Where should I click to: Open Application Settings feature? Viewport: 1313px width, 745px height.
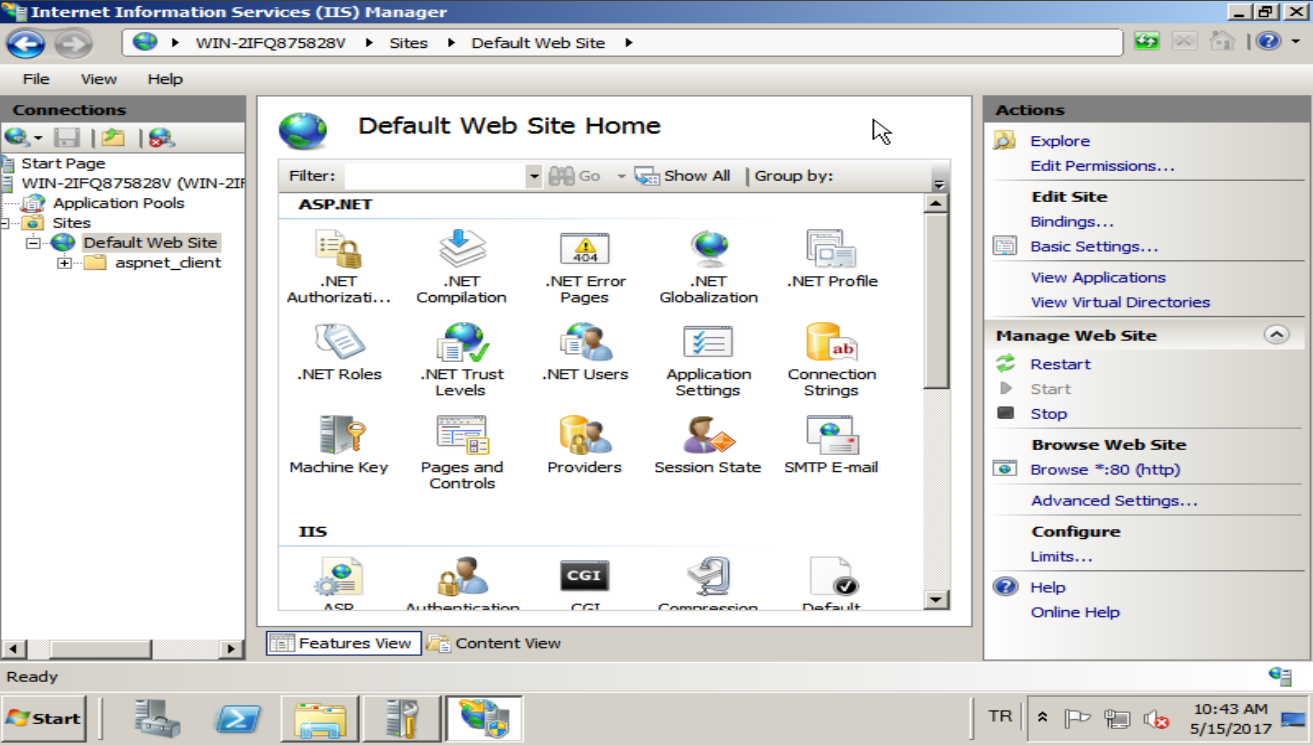point(708,359)
